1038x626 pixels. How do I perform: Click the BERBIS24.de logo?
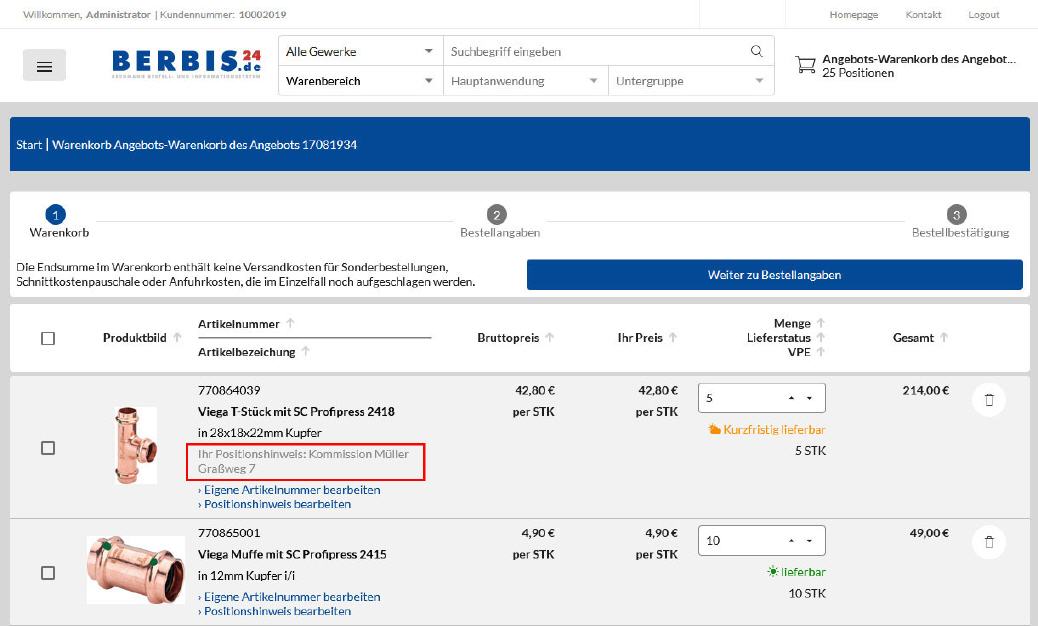point(186,64)
